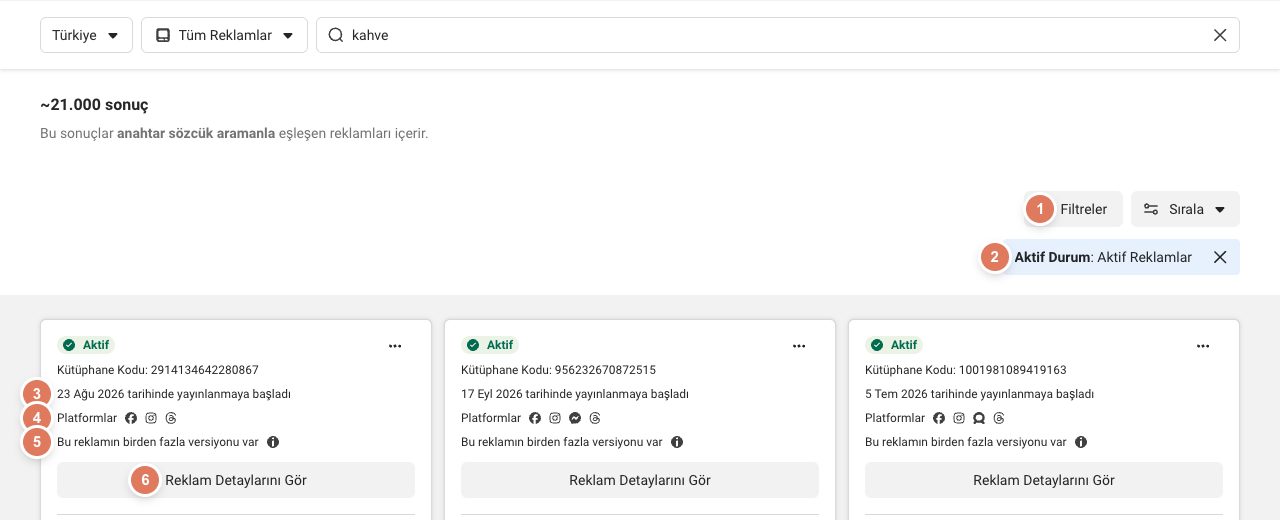Click the search magnifier icon

coord(336,35)
